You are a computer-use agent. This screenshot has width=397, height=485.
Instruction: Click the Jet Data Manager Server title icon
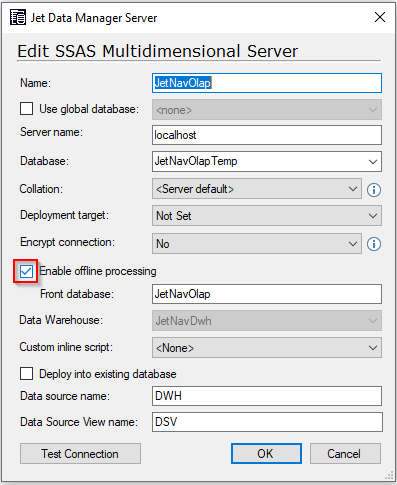[18, 17]
